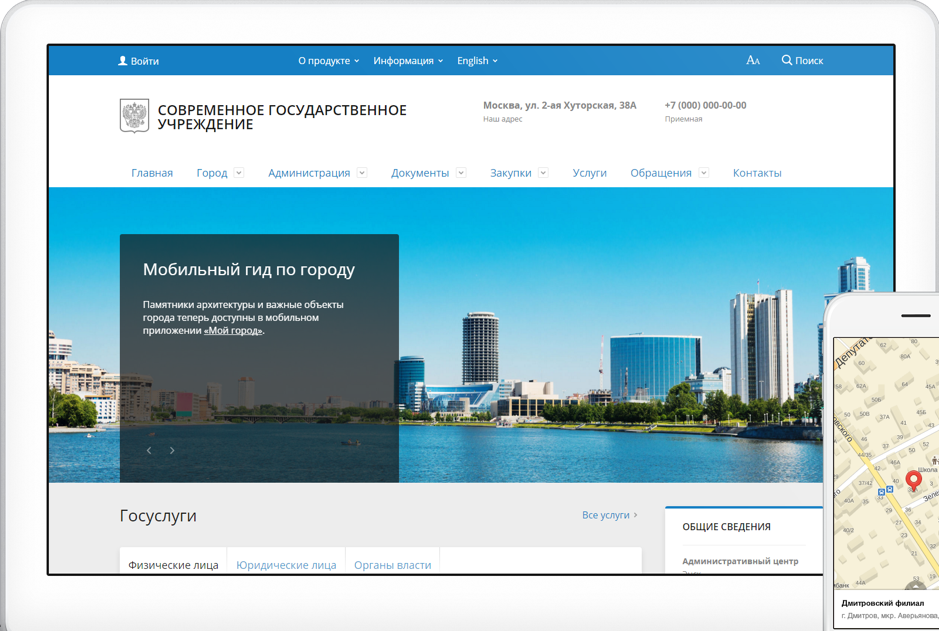Open the English language dropdown

click(x=477, y=61)
